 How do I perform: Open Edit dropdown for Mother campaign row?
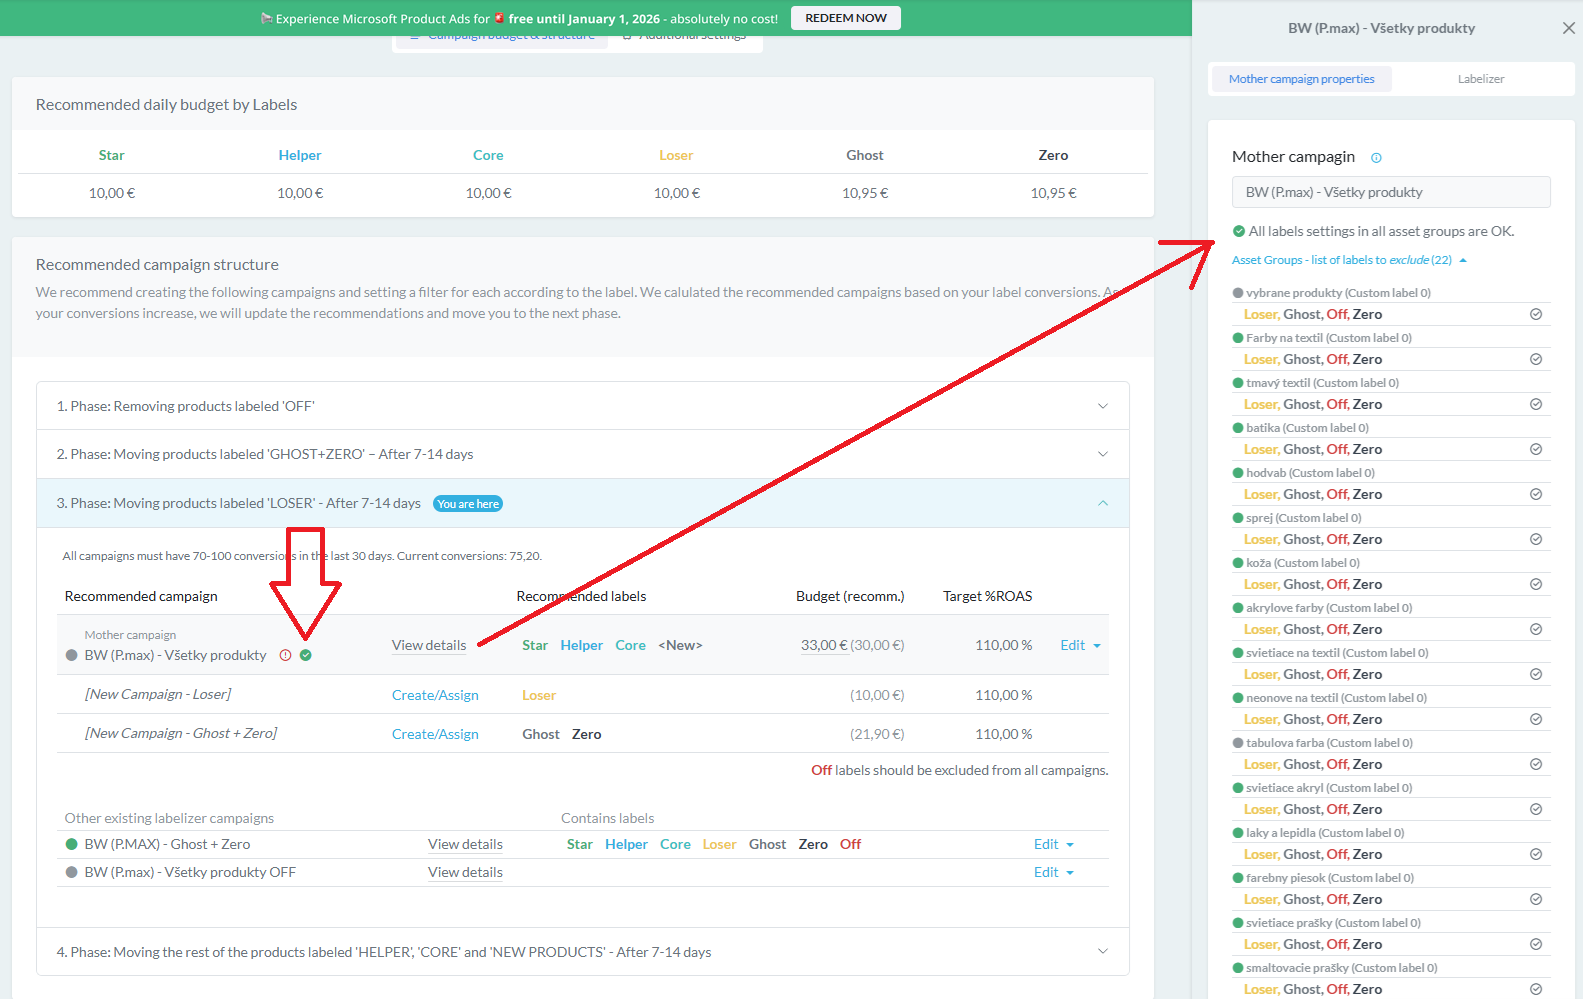point(1080,646)
